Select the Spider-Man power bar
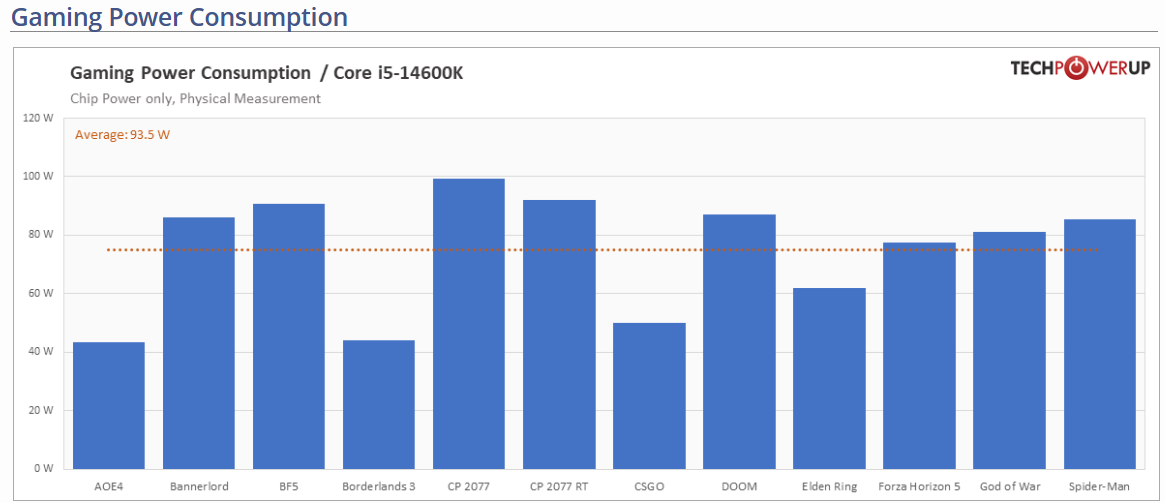This screenshot has width=1165, height=503. point(1100,344)
